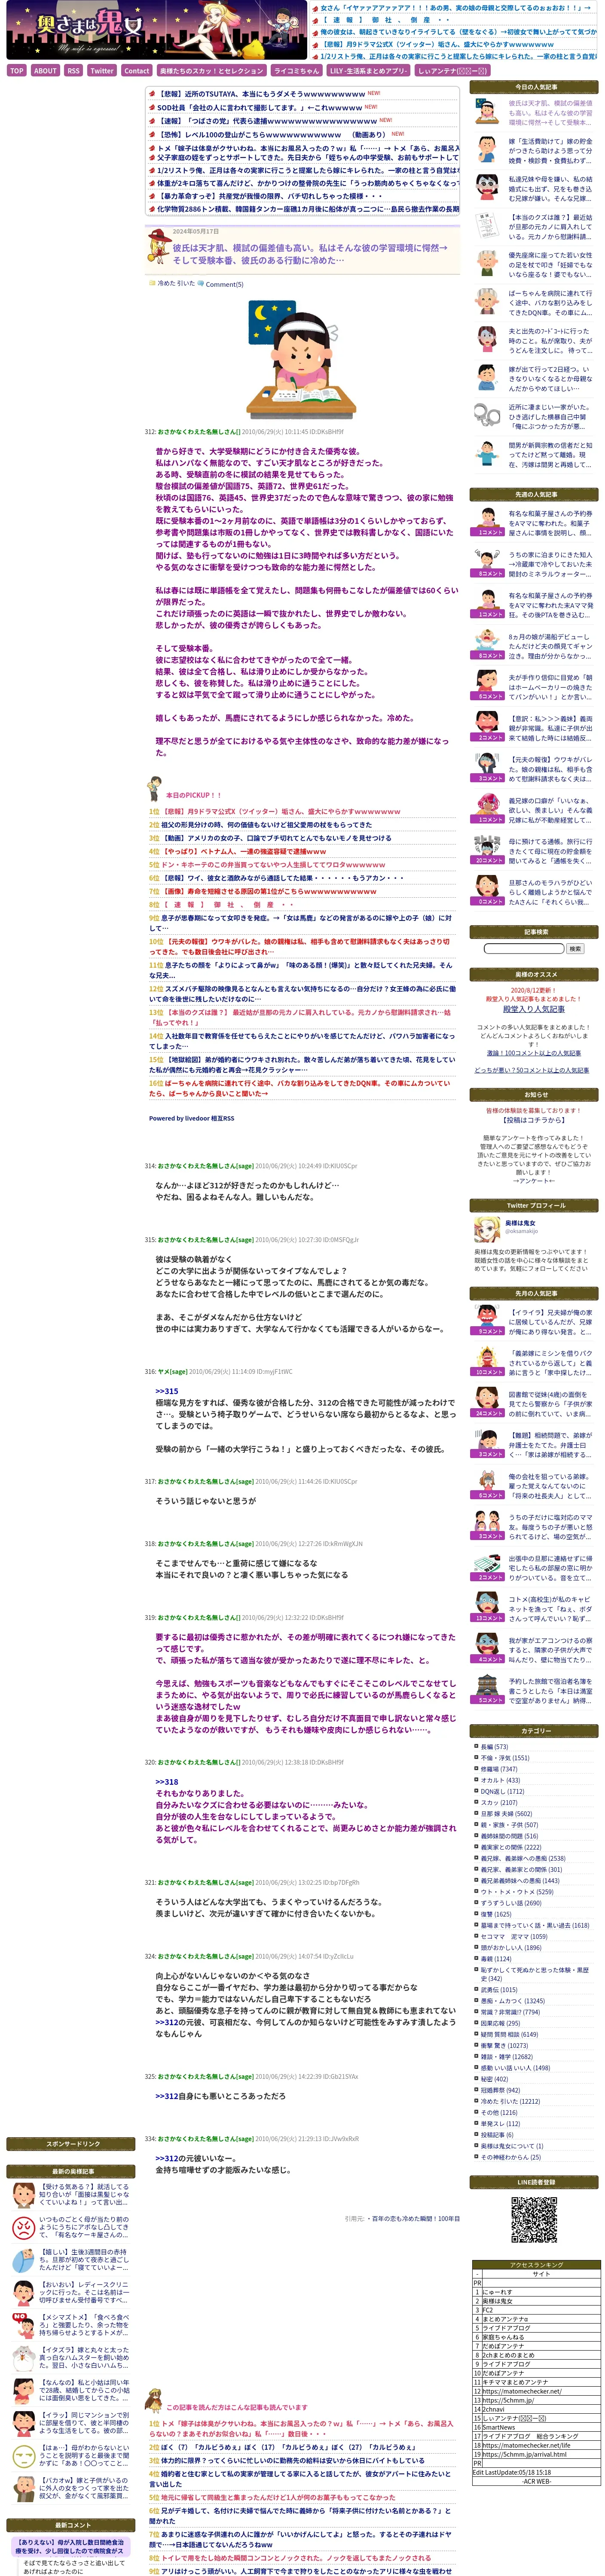Image resolution: width=605 pixels, height=2576 pixels.
Task: Click inside the 記事検索 search field
Action: (523, 948)
